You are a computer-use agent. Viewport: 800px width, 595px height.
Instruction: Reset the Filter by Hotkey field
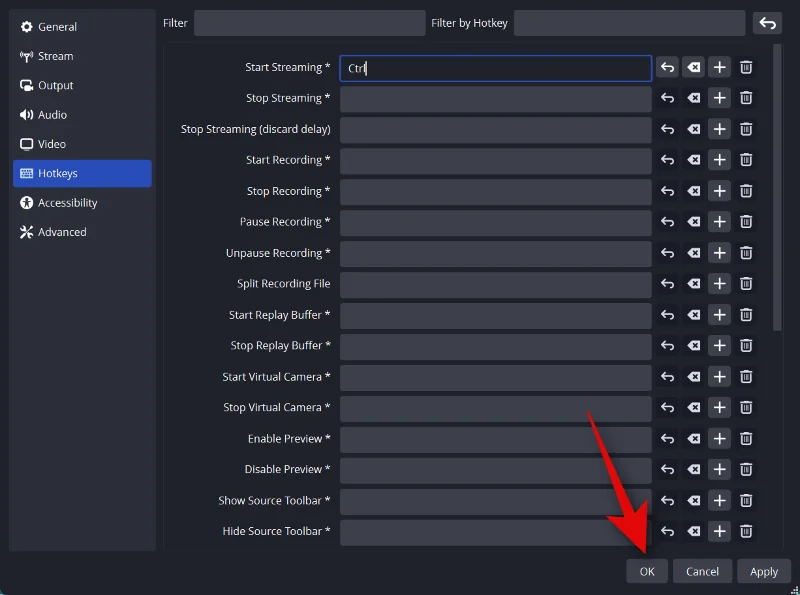coord(767,23)
